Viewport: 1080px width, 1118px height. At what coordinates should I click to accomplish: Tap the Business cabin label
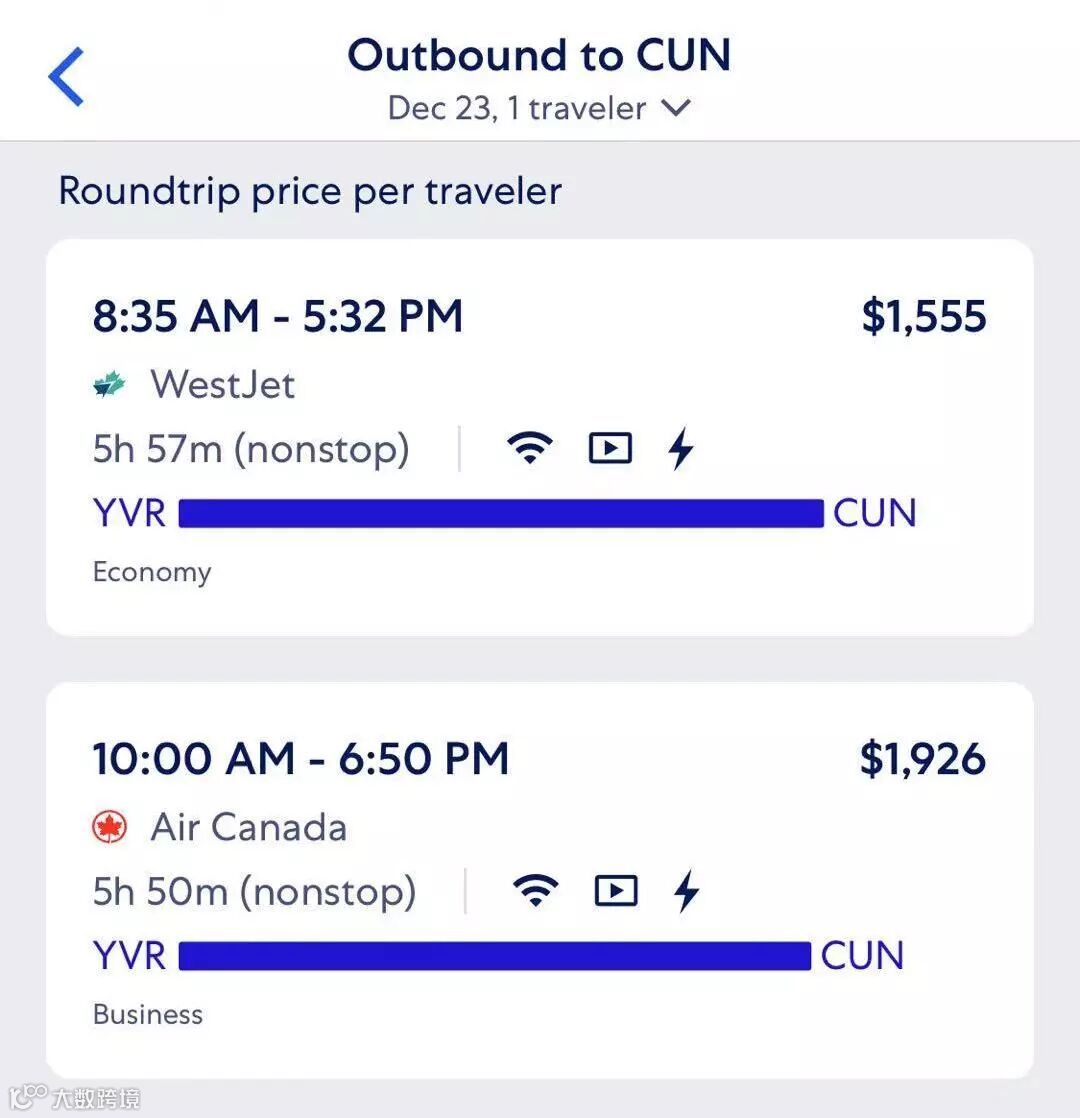pos(148,1014)
